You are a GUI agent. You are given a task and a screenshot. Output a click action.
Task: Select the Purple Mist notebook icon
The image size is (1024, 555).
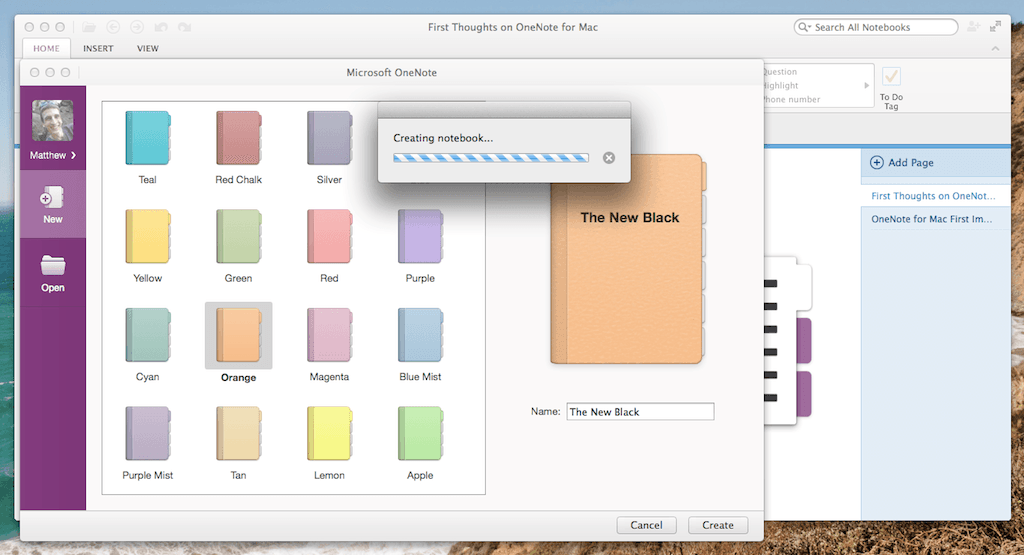[x=148, y=434]
